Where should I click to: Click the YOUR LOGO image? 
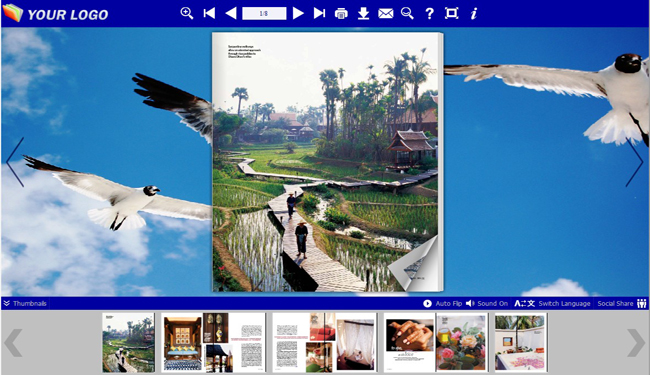tap(55, 13)
